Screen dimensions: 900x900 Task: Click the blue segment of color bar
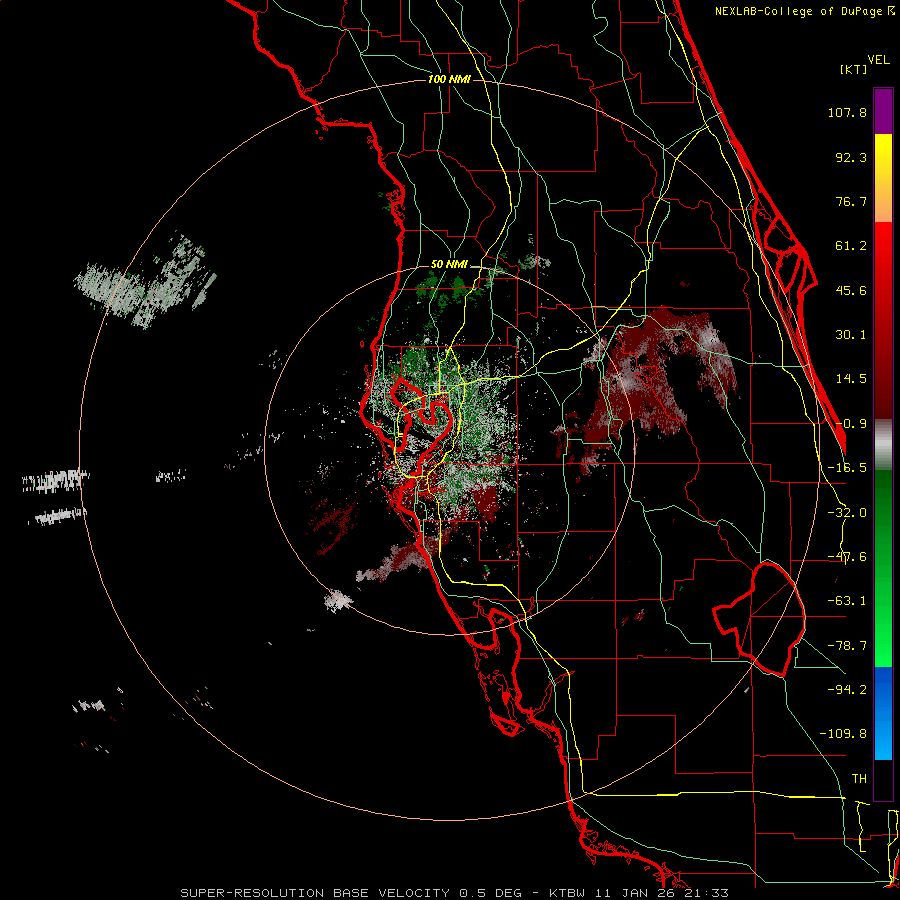click(x=883, y=713)
